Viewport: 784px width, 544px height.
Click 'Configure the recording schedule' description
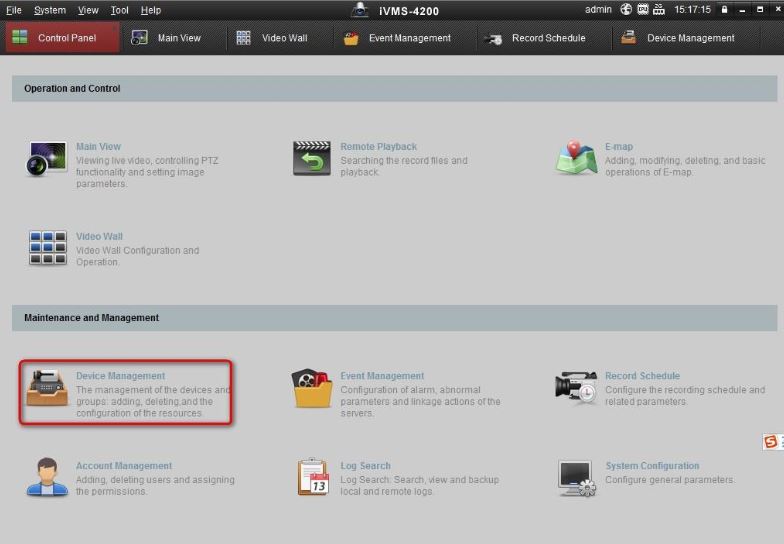point(685,396)
